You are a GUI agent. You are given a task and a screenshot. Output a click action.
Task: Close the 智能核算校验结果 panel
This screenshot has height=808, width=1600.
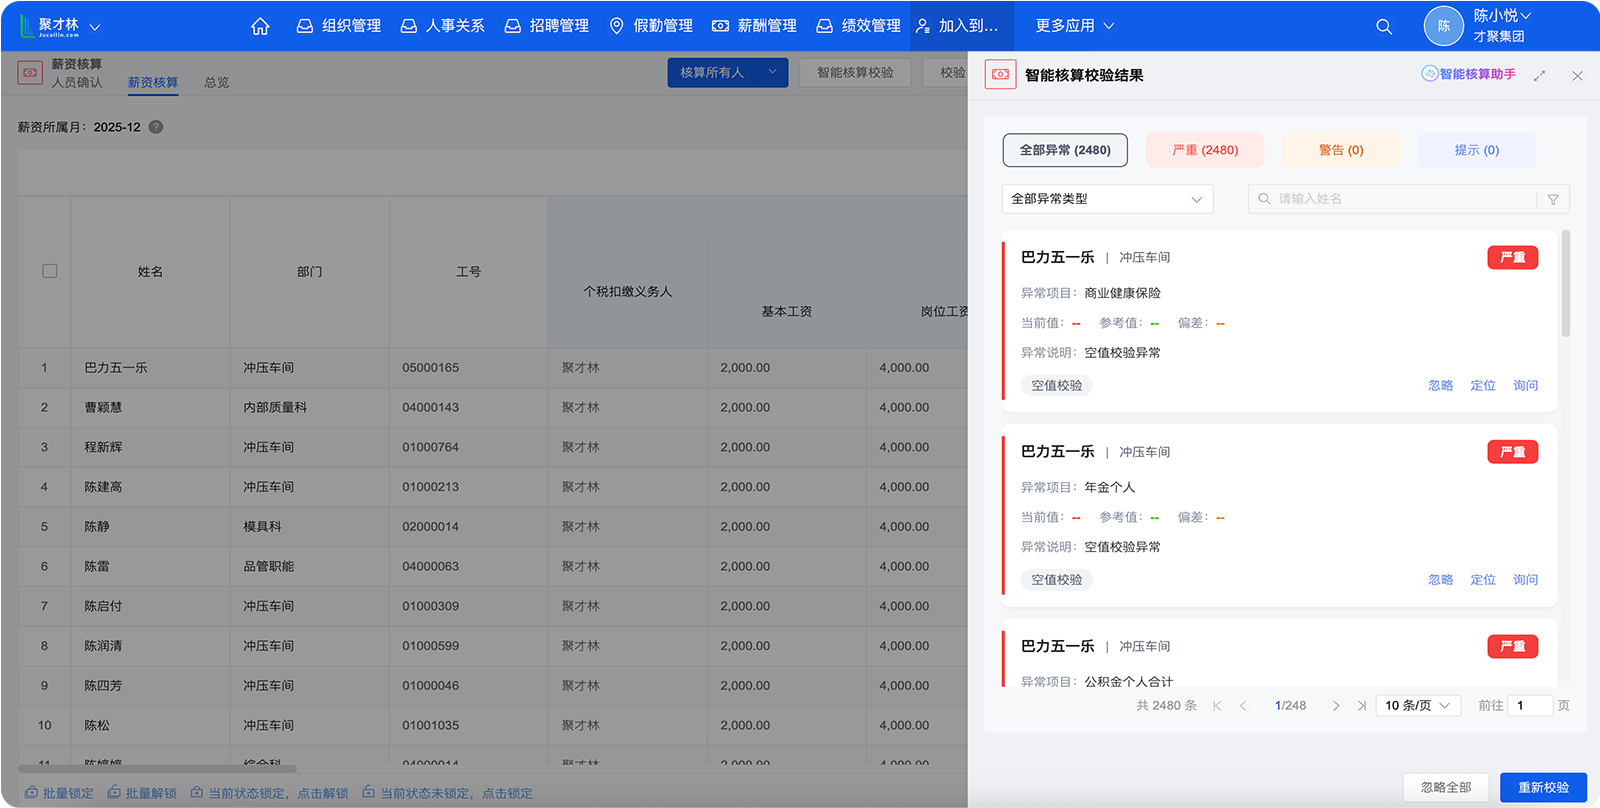point(1577,75)
